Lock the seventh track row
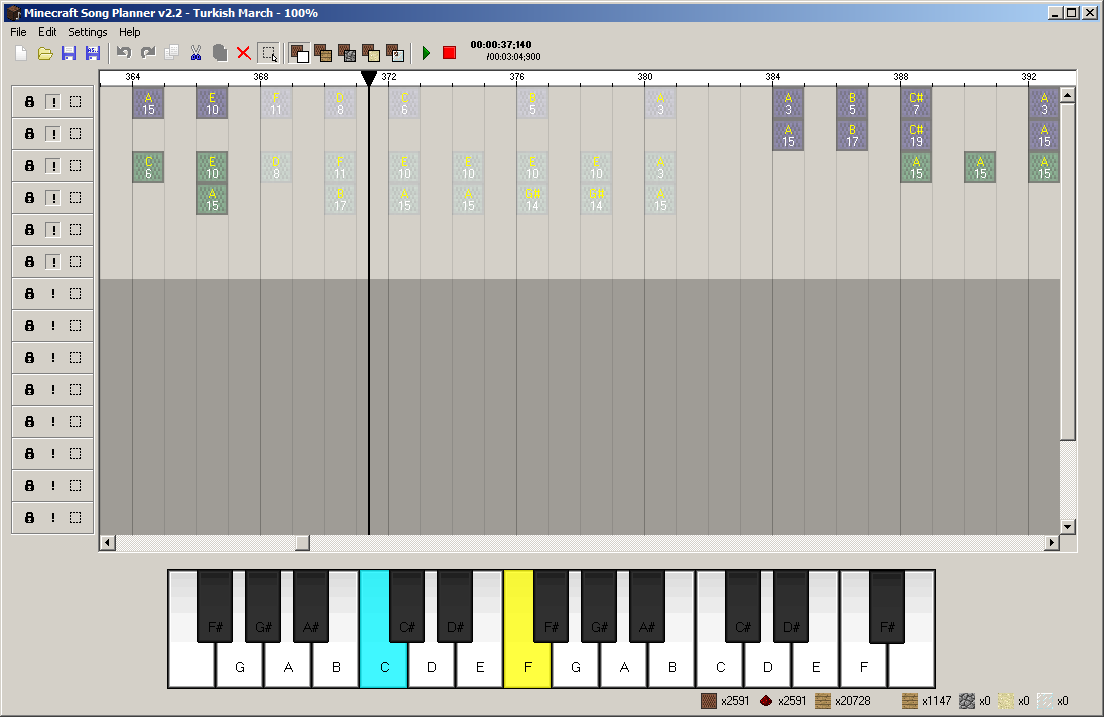Image resolution: width=1104 pixels, height=717 pixels. point(30,294)
